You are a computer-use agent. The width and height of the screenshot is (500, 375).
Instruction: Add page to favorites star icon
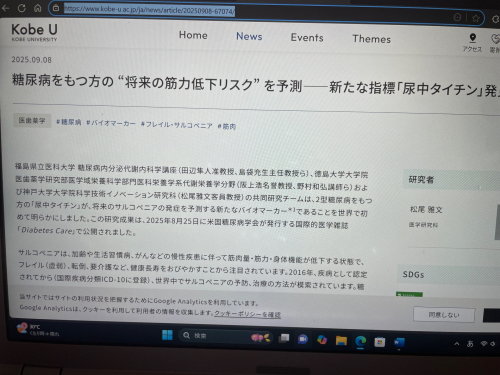(476, 18)
